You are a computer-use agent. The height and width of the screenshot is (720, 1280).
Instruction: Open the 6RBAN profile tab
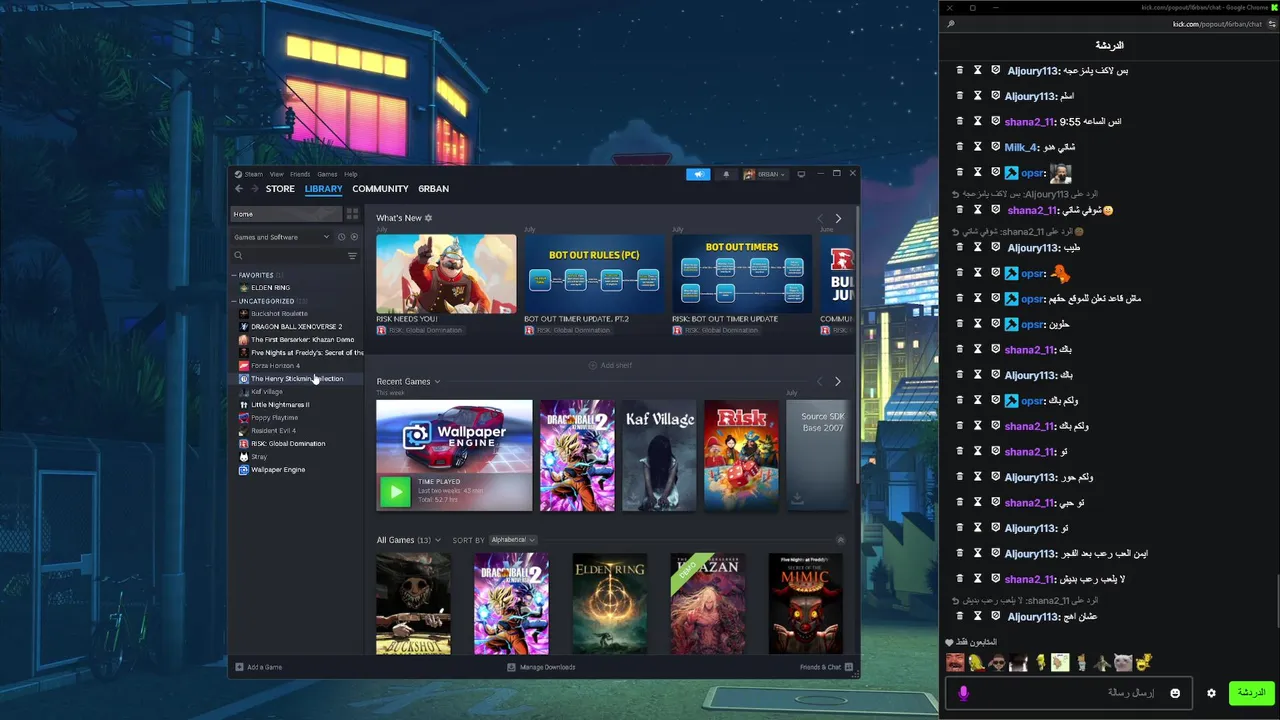(x=433, y=189)
